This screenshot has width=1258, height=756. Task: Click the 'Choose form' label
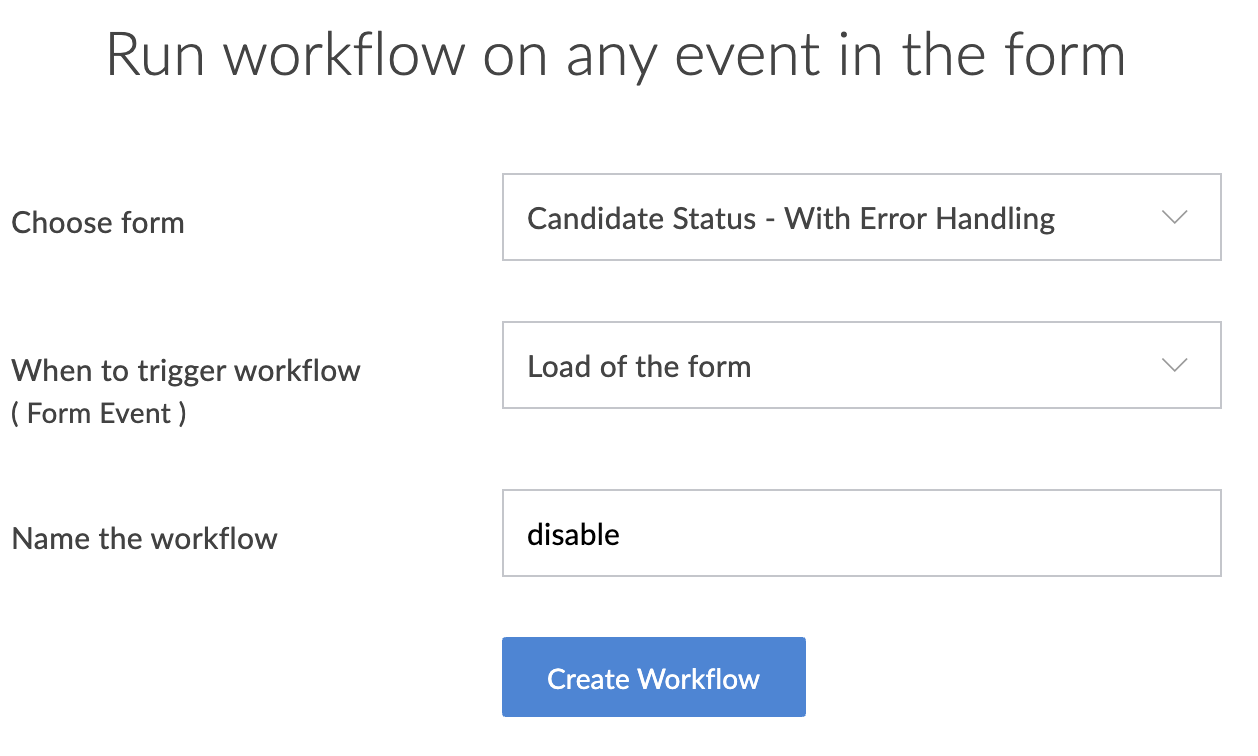pos(98,222)
